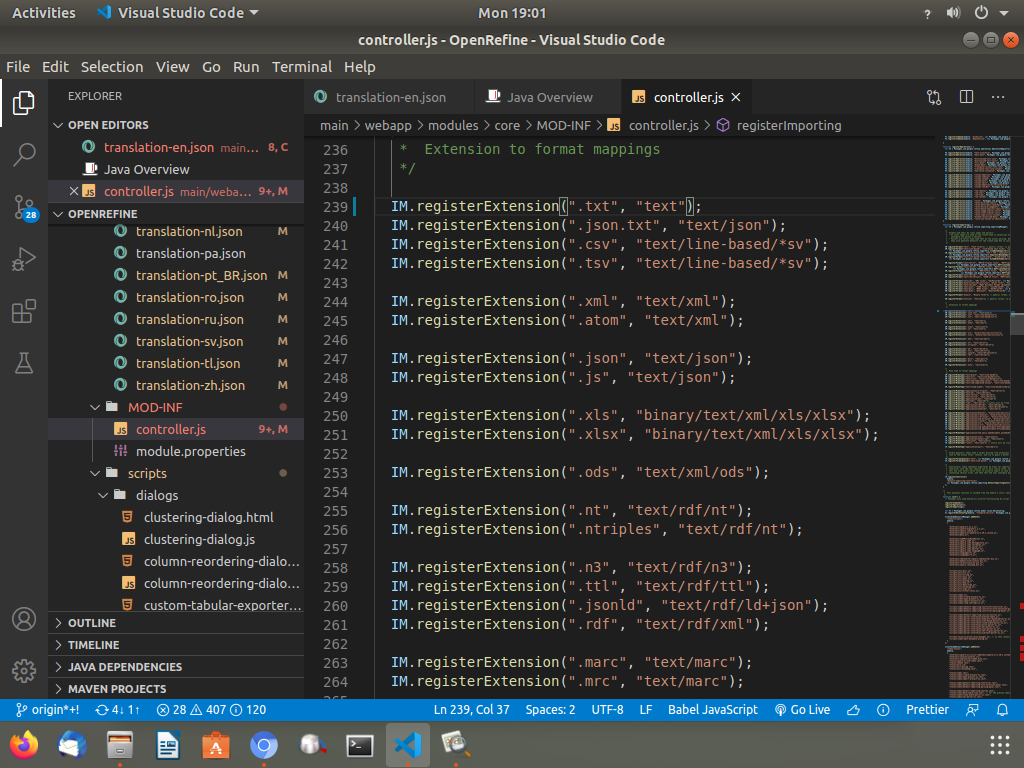This screenshot has height=768, width=1024.
Task: Open the Testing flask icon view
Action: click(x=24, y=363)
